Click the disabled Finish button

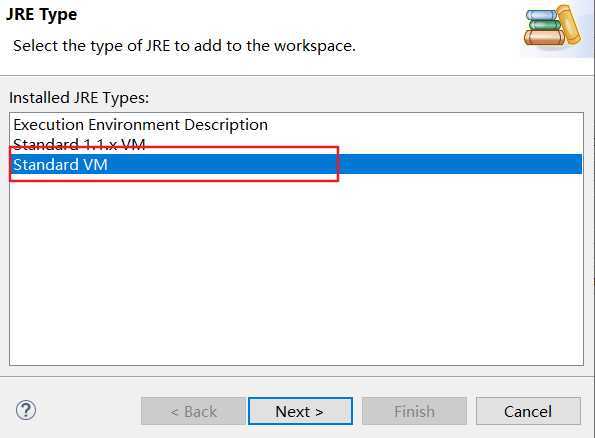click(x=414, y=411)
